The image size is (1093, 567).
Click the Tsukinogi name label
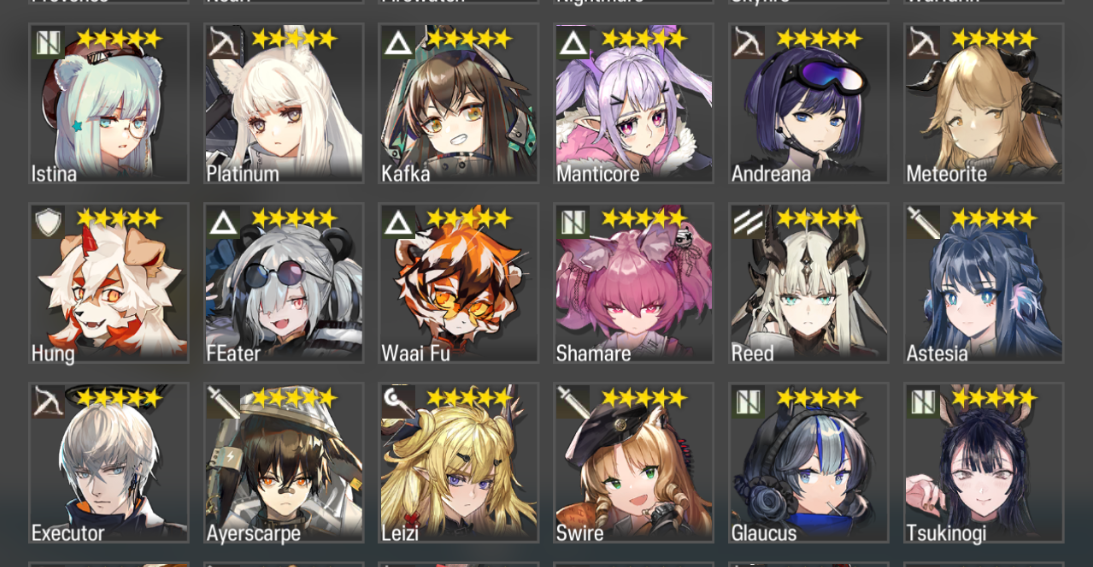pos(946,534)
